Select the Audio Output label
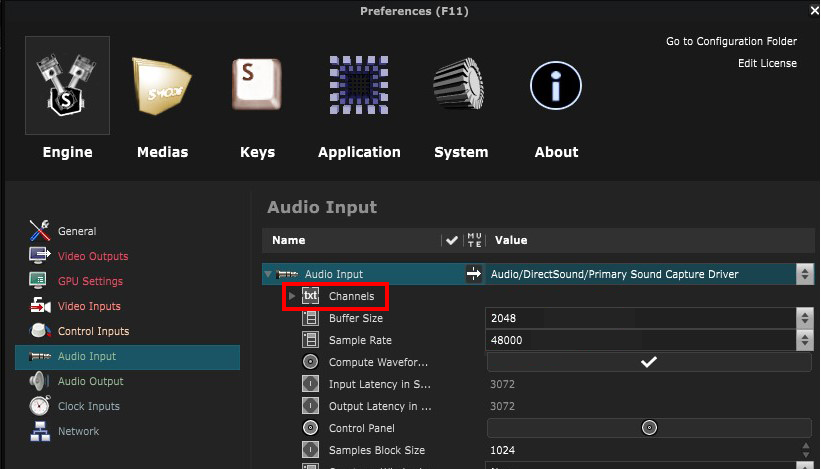Screen dimensions: 821x469 click(91, 381)
